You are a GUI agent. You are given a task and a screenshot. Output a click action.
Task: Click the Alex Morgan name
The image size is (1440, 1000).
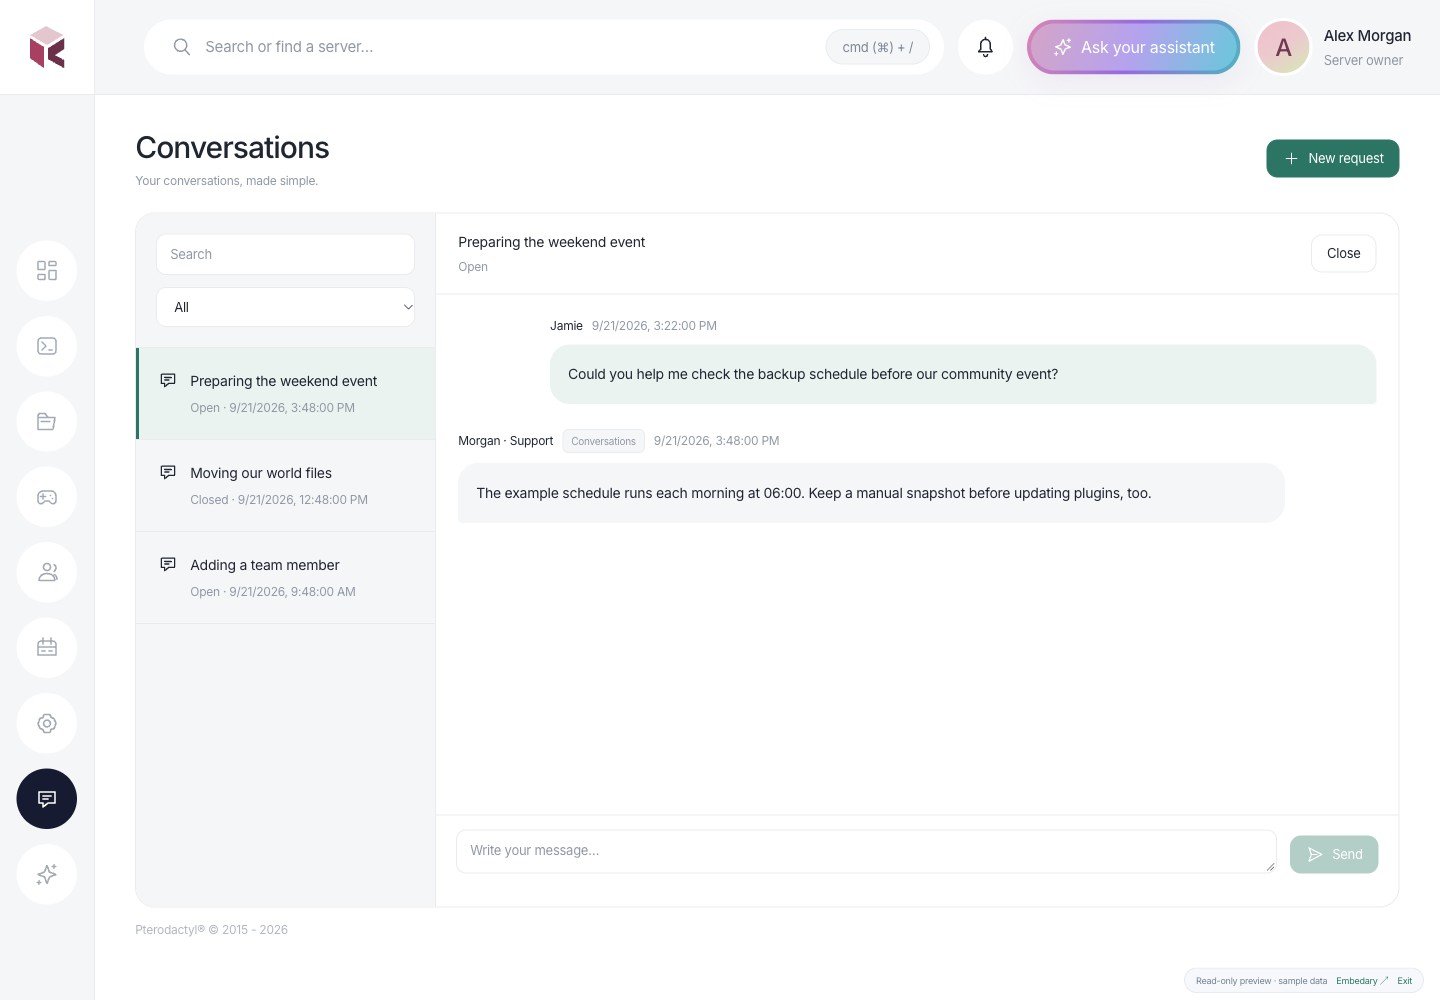[x=1367, y=36]
